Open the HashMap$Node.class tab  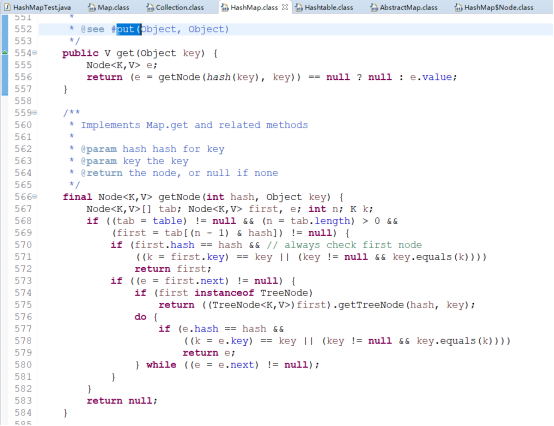coord(498,7)
